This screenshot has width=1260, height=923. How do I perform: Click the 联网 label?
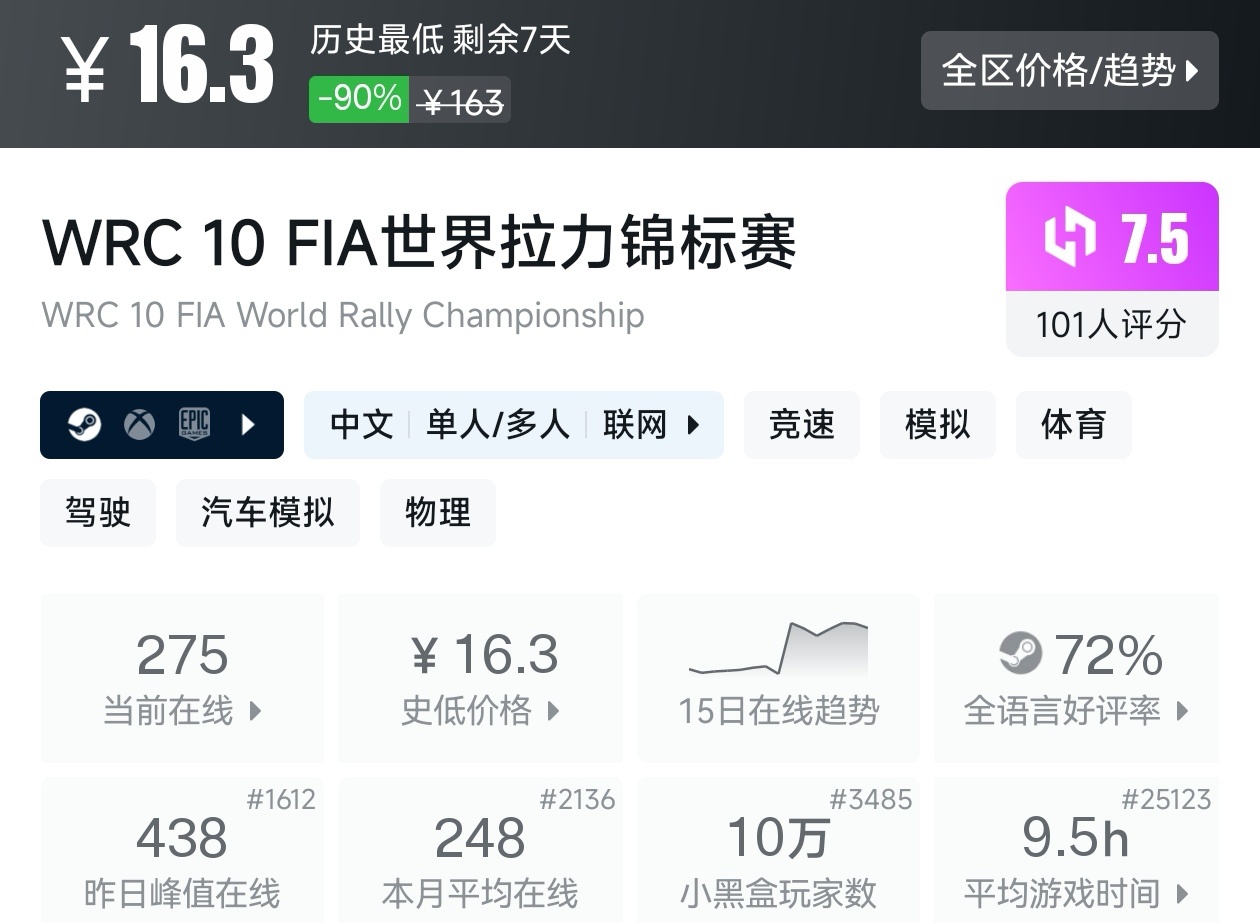pos(635,425)
